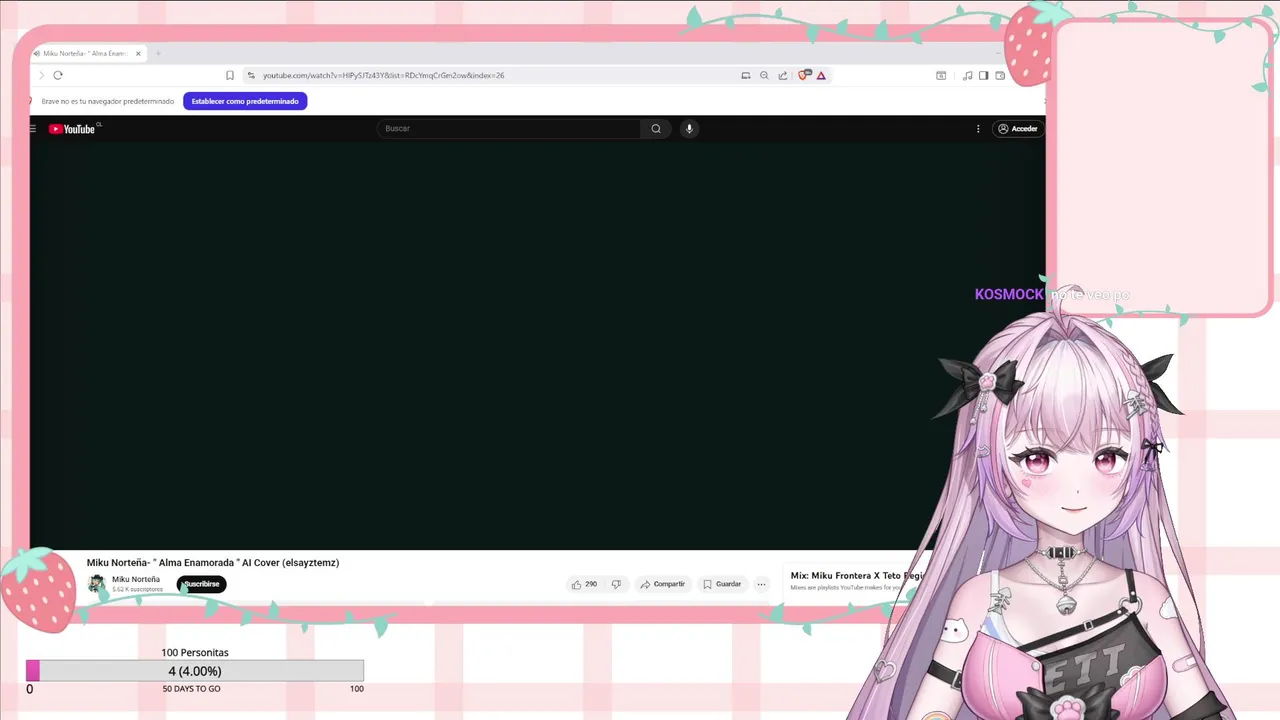The width and height of the screenshot is (1280, 720).
Task: Start voice search with the microphone icon
Action: tap(689, 128)
